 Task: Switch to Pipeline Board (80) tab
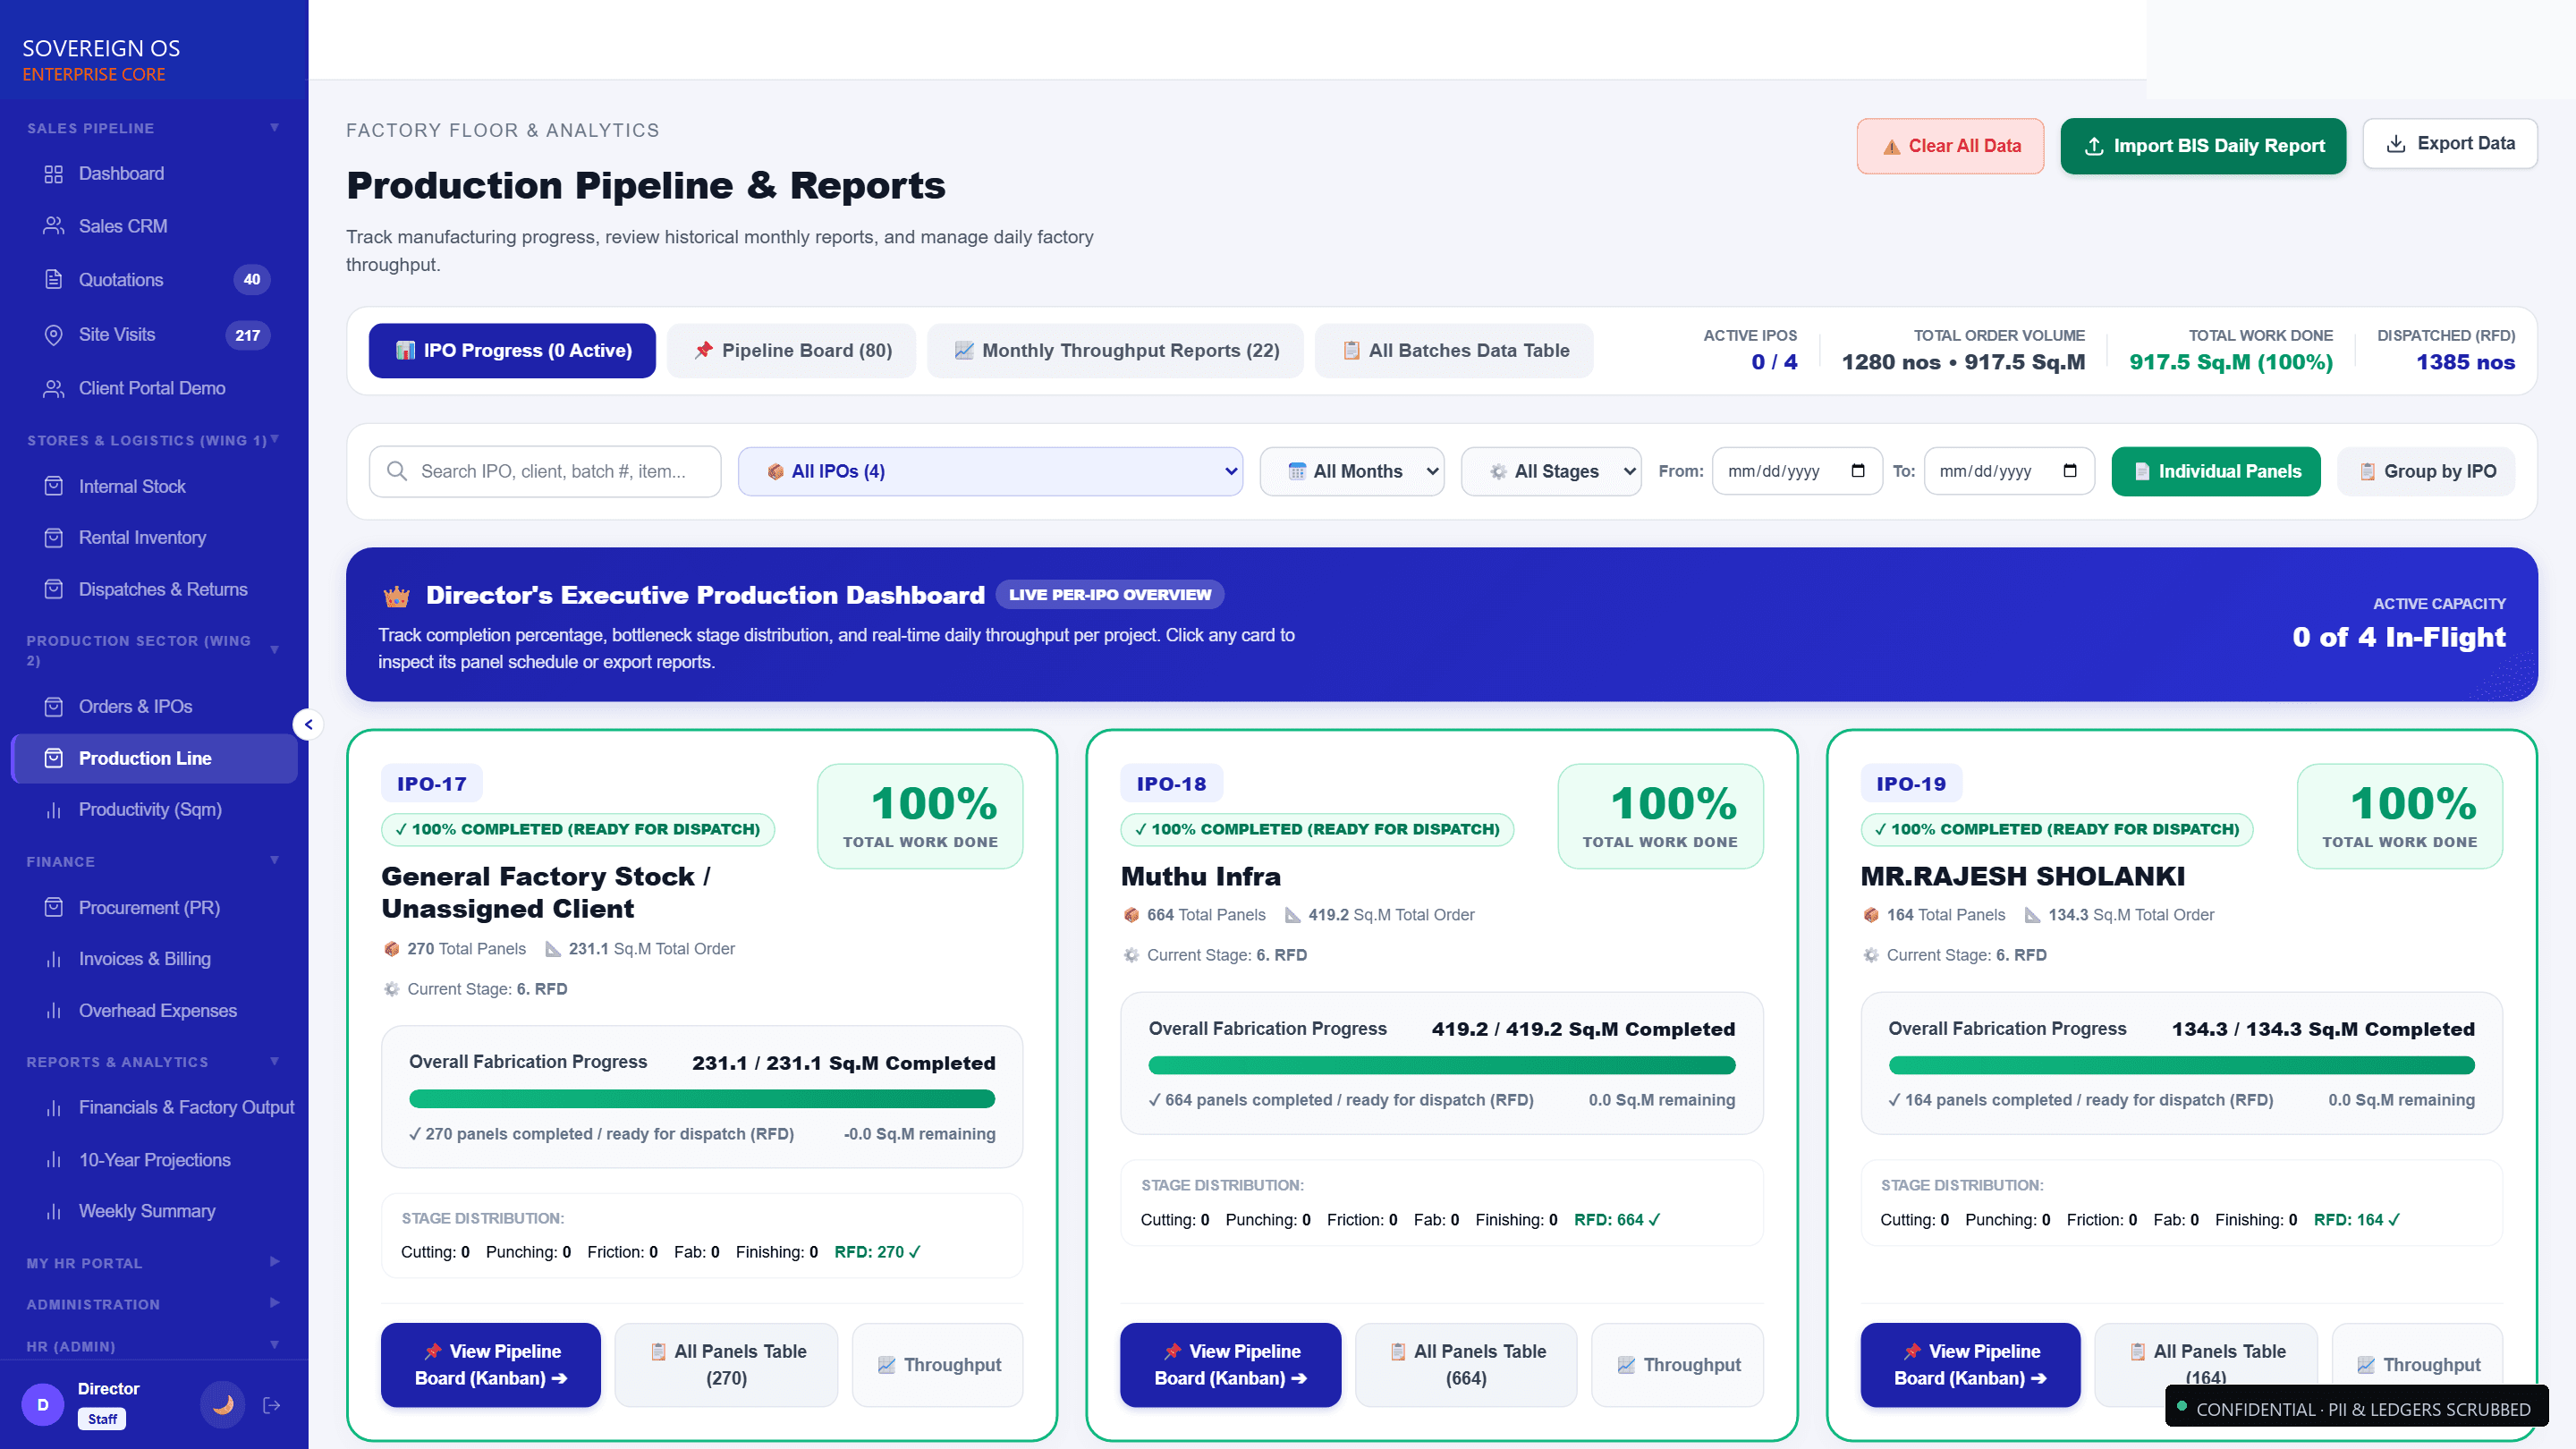click(791, 351)
